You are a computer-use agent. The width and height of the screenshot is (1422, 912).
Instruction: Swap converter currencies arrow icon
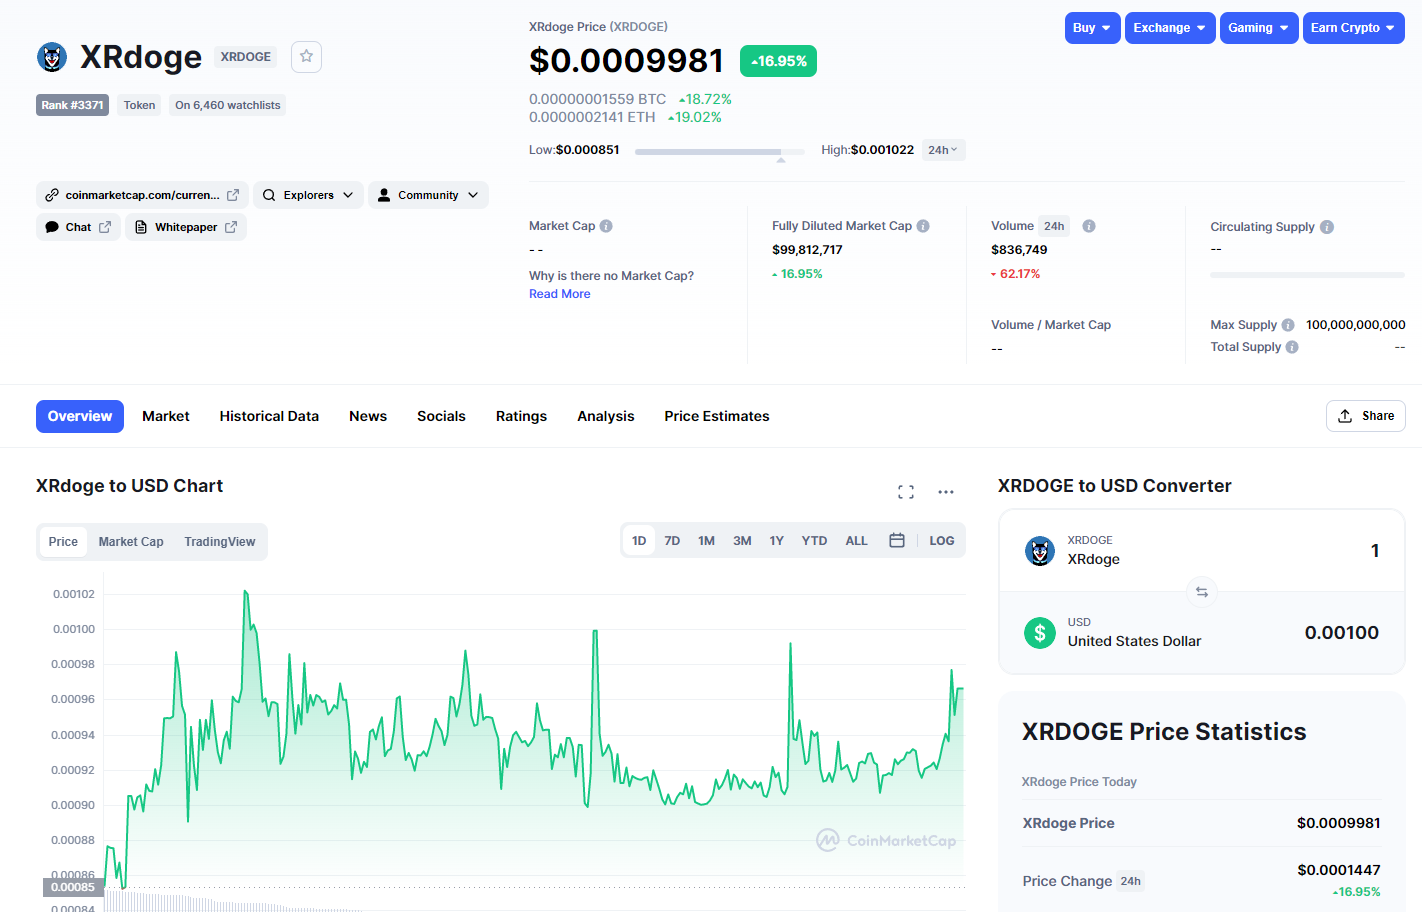(1202, 592)
